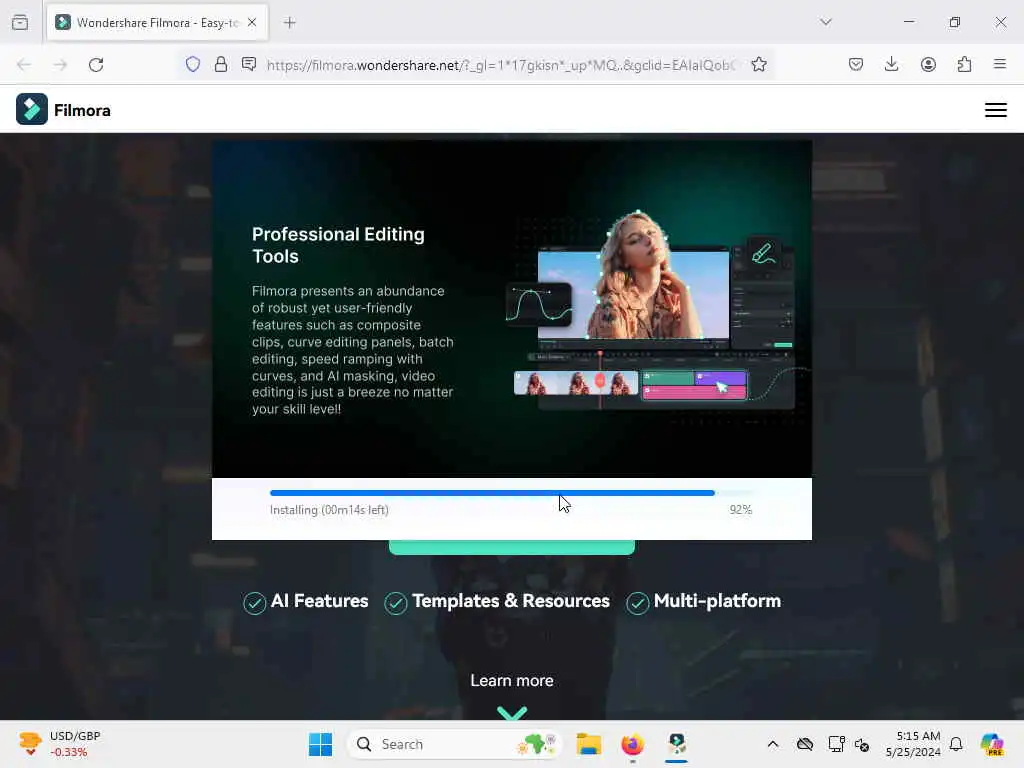The image size is (1024, 768).
Task: Focus the URL address bar
Action: (501, 65)
